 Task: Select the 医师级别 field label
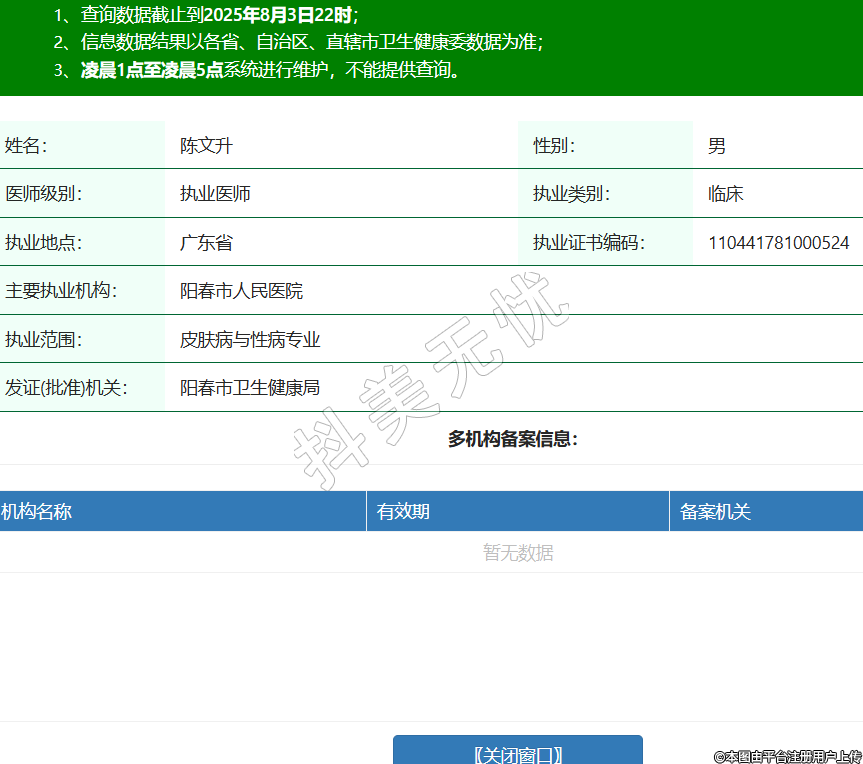tap(43, 194)
